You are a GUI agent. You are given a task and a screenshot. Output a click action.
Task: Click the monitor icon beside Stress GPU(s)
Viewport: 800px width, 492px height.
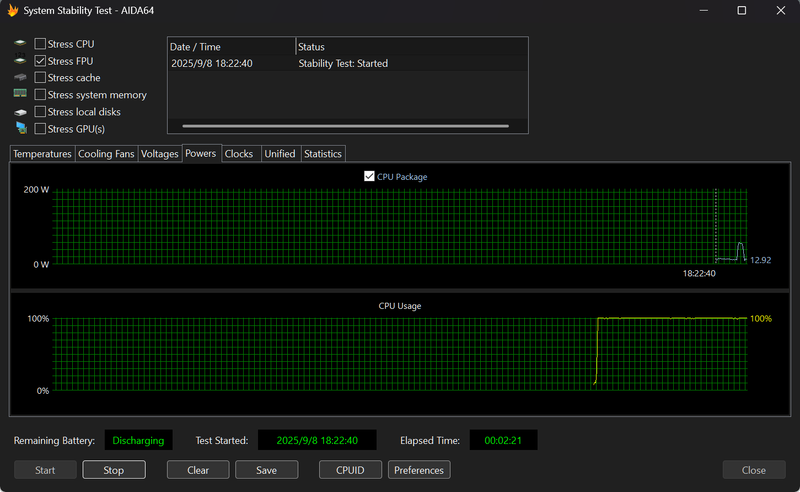[20, 129]
